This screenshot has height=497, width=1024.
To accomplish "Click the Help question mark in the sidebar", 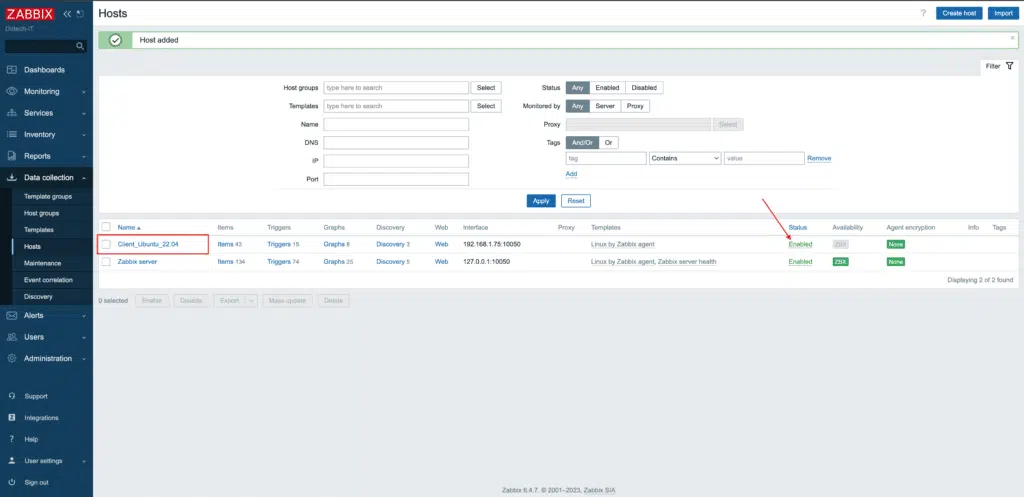I will pyautogui.click(x=12, y=440).
